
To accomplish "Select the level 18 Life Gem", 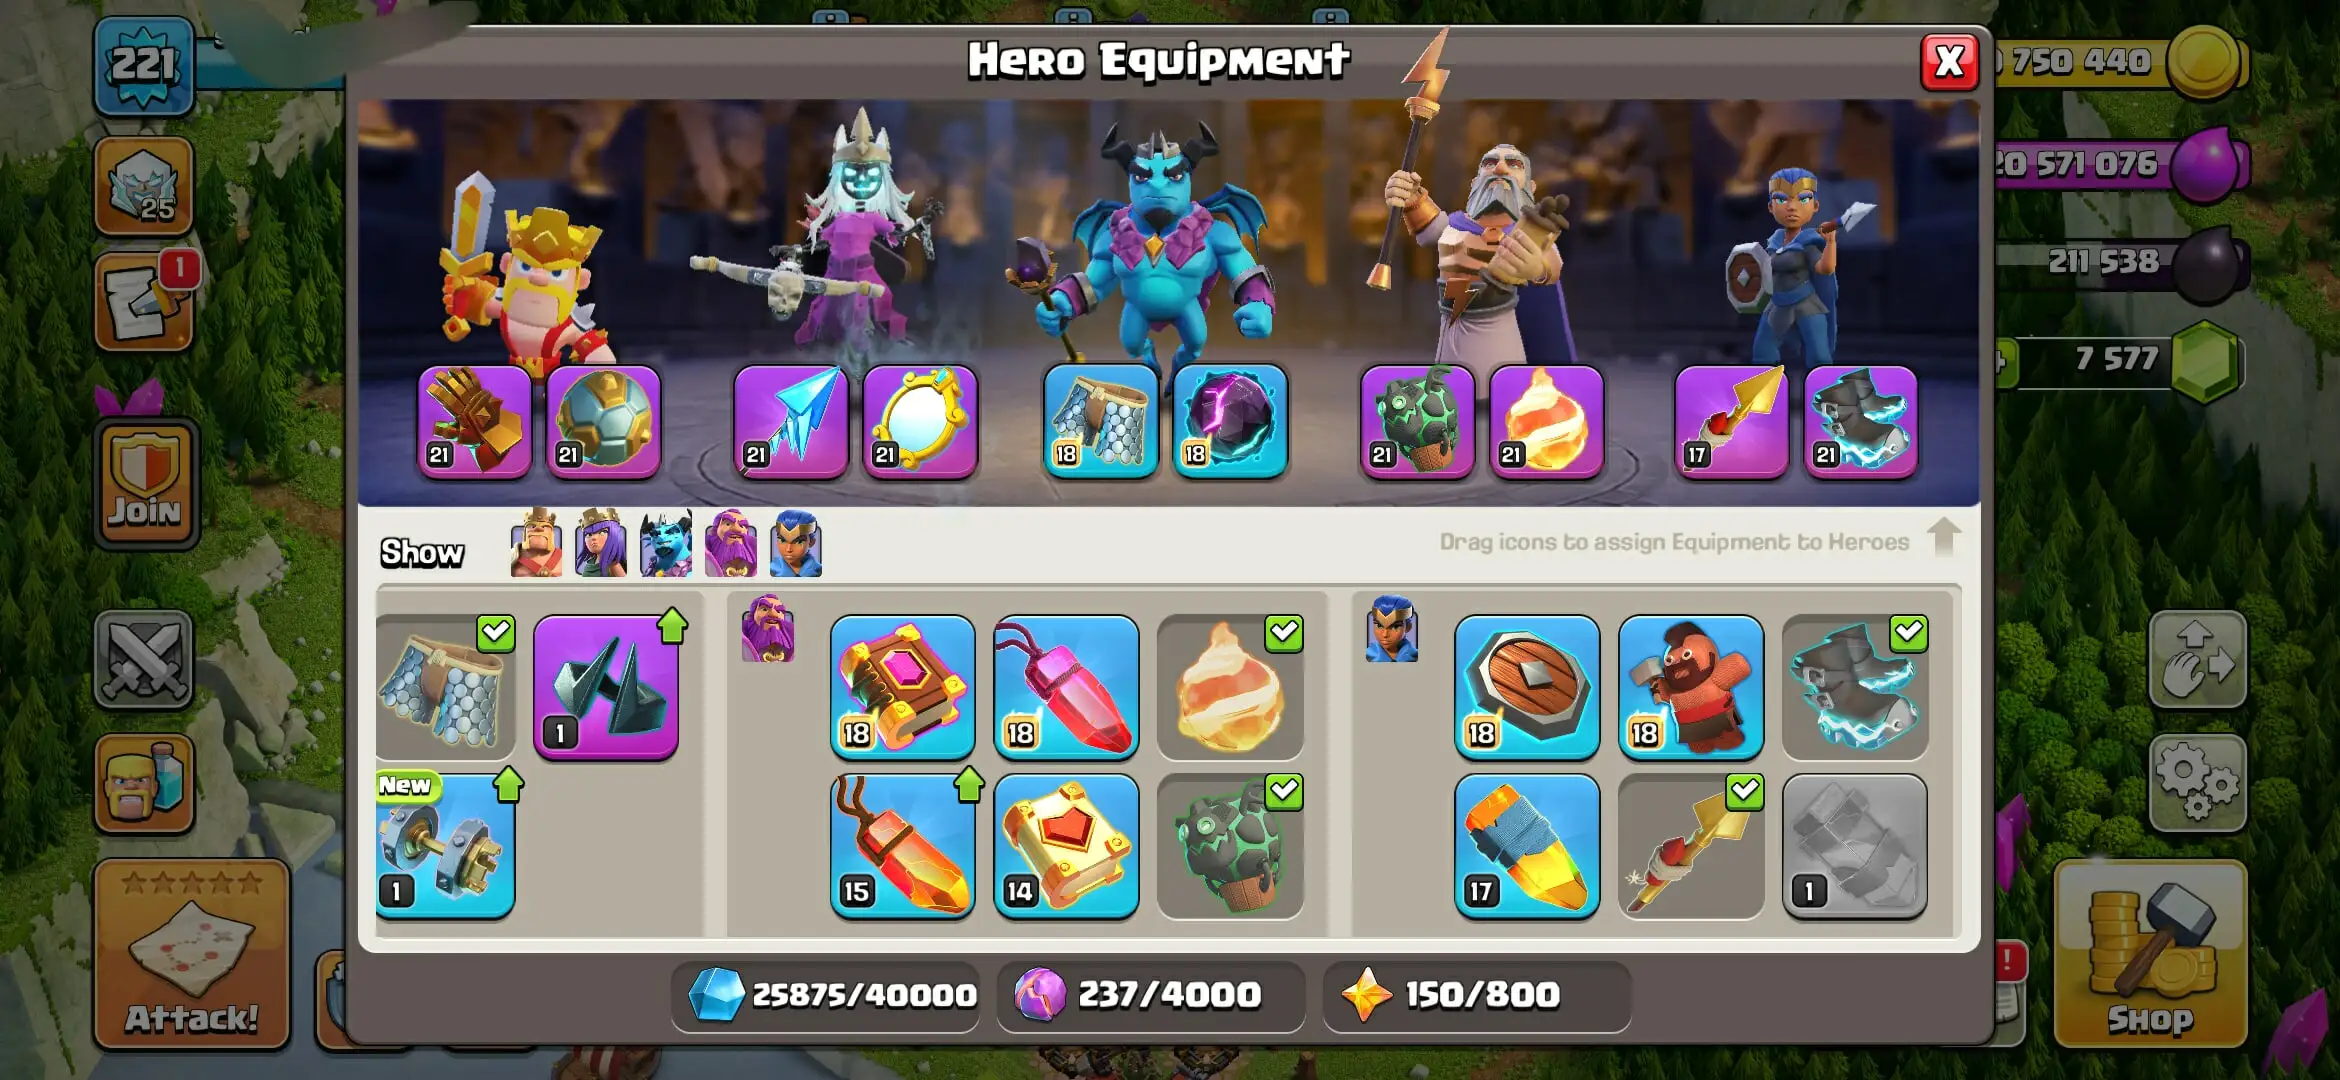I will point(1066,687).
